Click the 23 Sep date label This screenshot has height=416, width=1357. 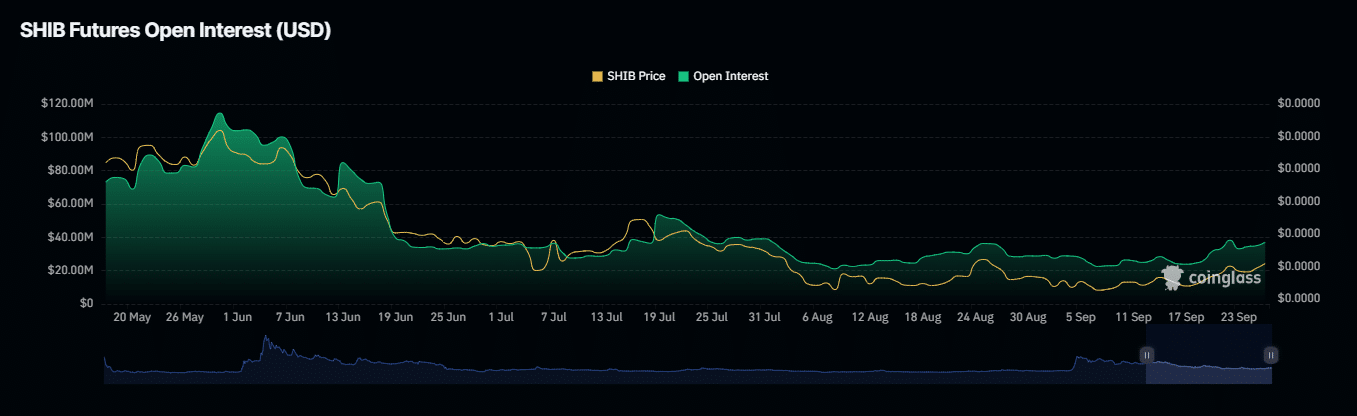1238,317
